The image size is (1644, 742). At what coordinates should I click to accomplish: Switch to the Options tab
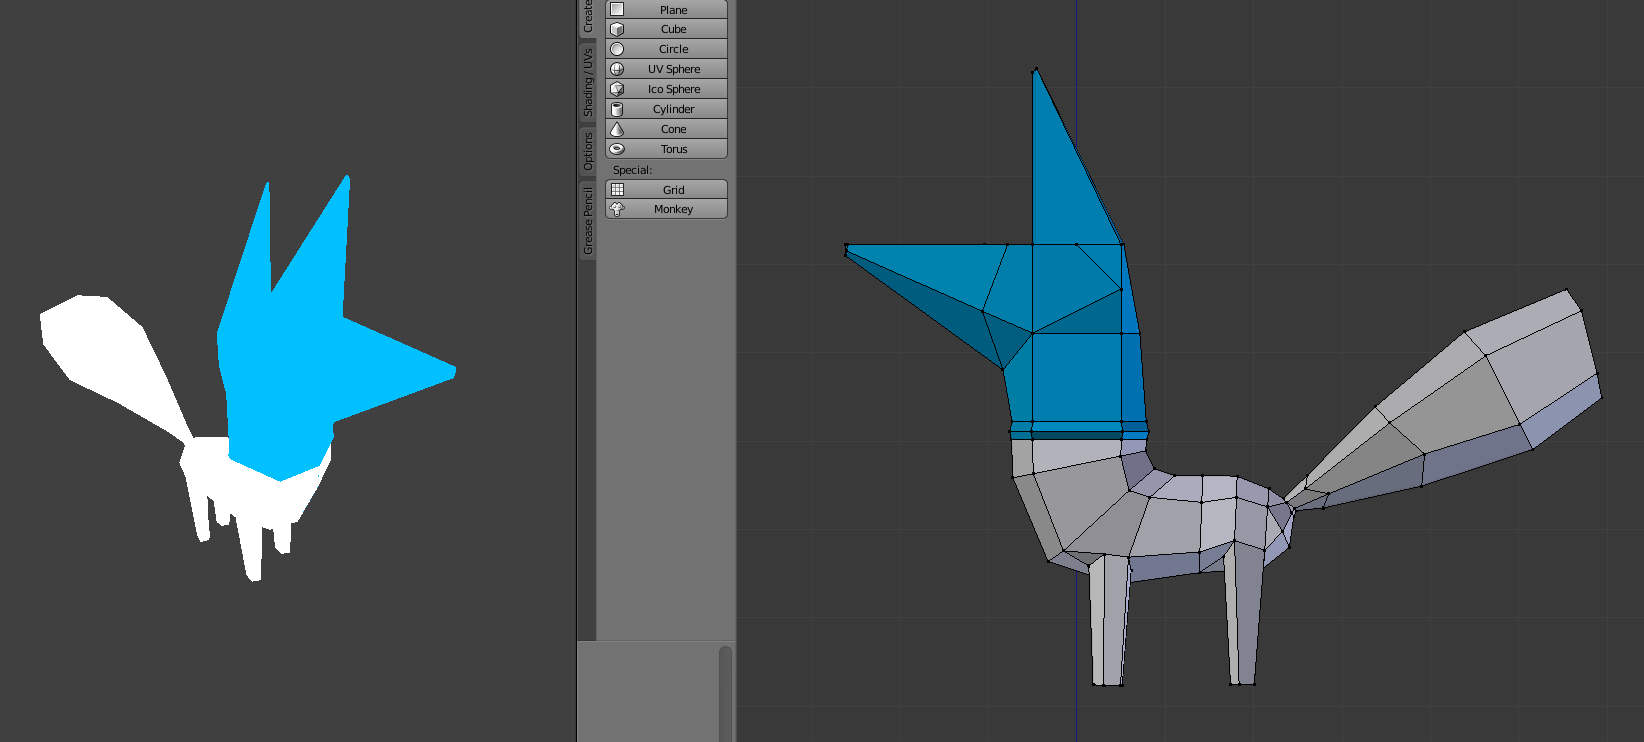tap(587, 150)
